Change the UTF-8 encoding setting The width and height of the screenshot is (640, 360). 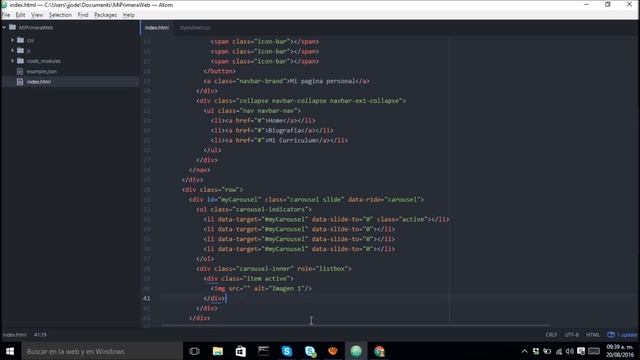(571, 335)
